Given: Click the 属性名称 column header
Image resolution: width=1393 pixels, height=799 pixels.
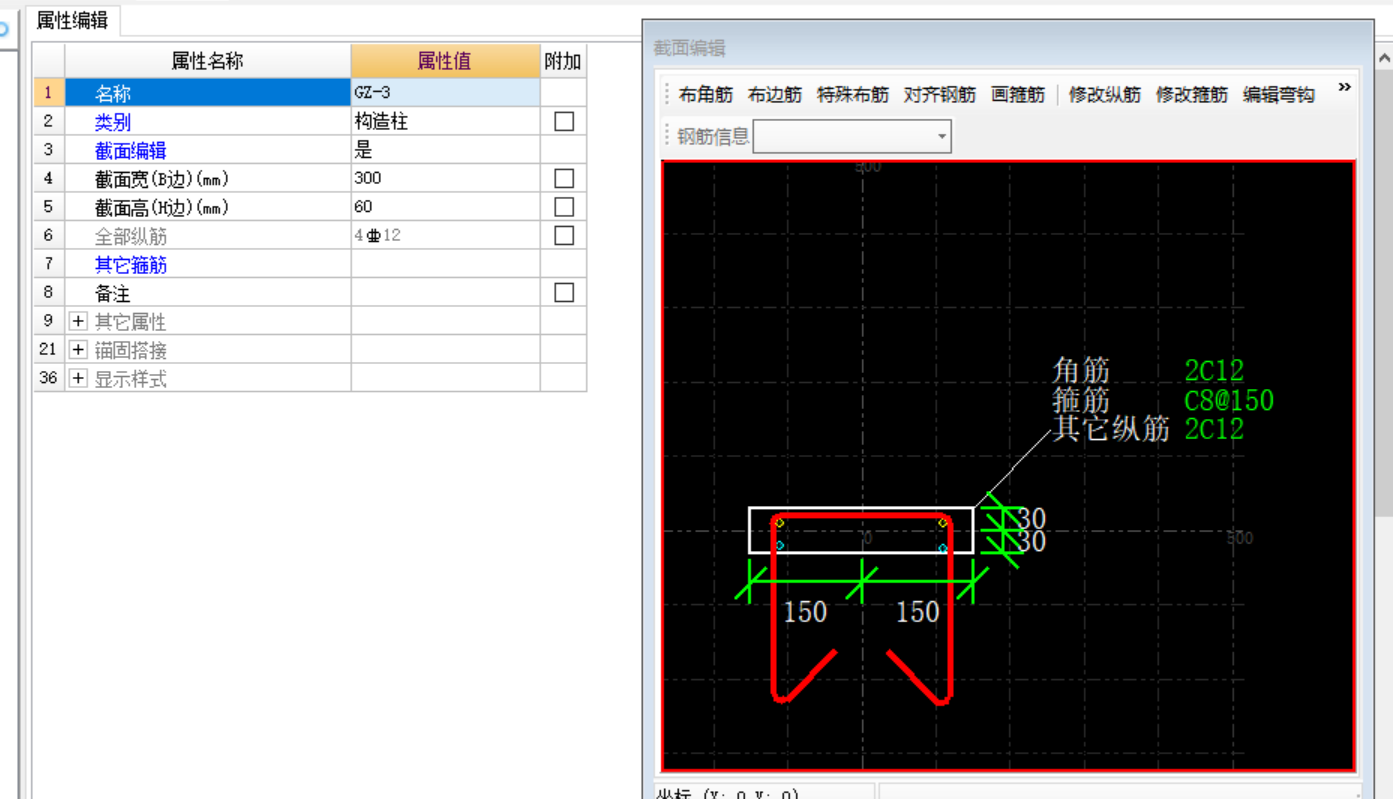Looking at the screenshot, I should point(208,61).
